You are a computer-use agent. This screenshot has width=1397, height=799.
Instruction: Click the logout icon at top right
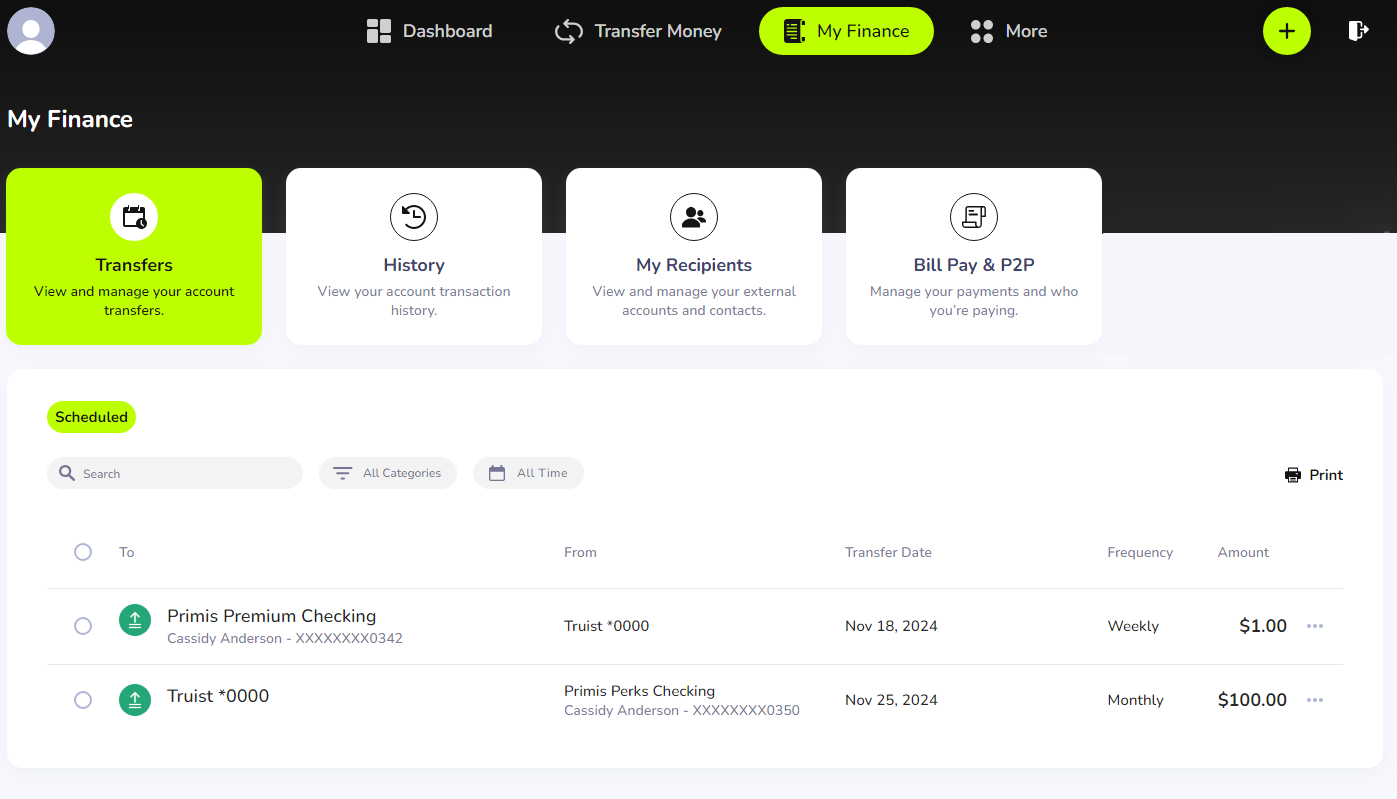click(x=1358, y=31)
